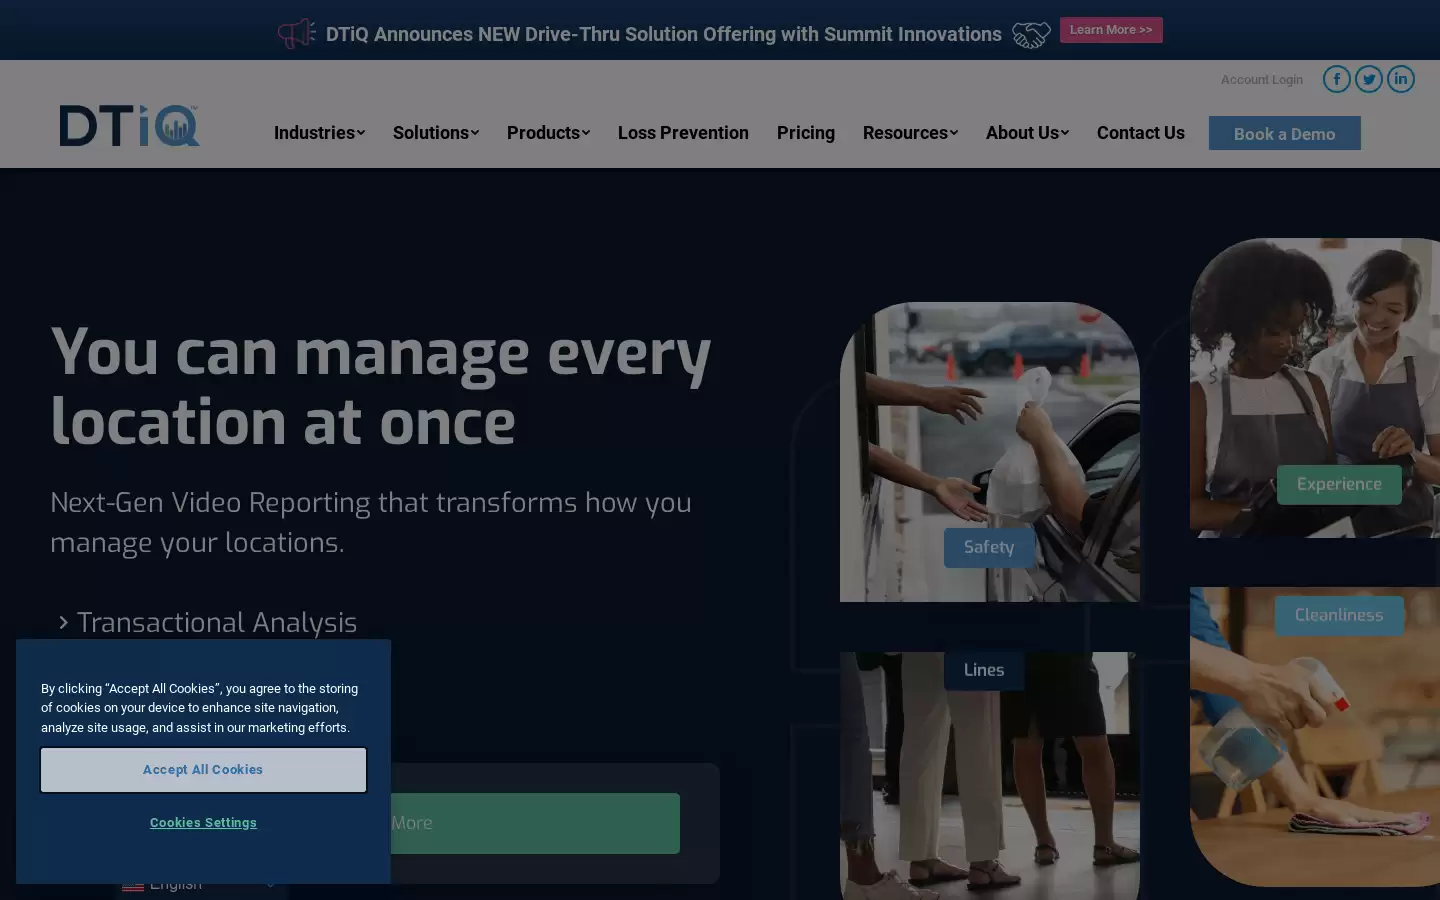
Task: Open the Account Login link
Action: pos(1262,80)
